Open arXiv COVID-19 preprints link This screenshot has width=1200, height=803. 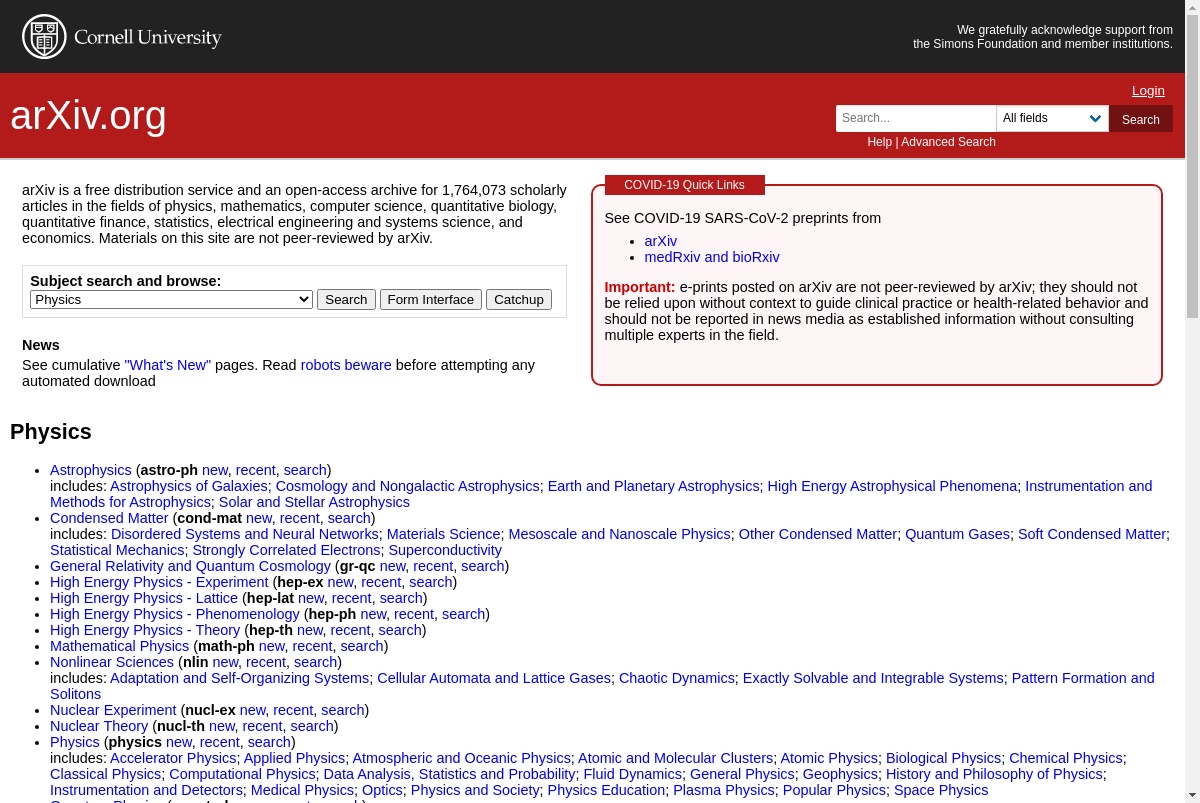tap(661, 241)
